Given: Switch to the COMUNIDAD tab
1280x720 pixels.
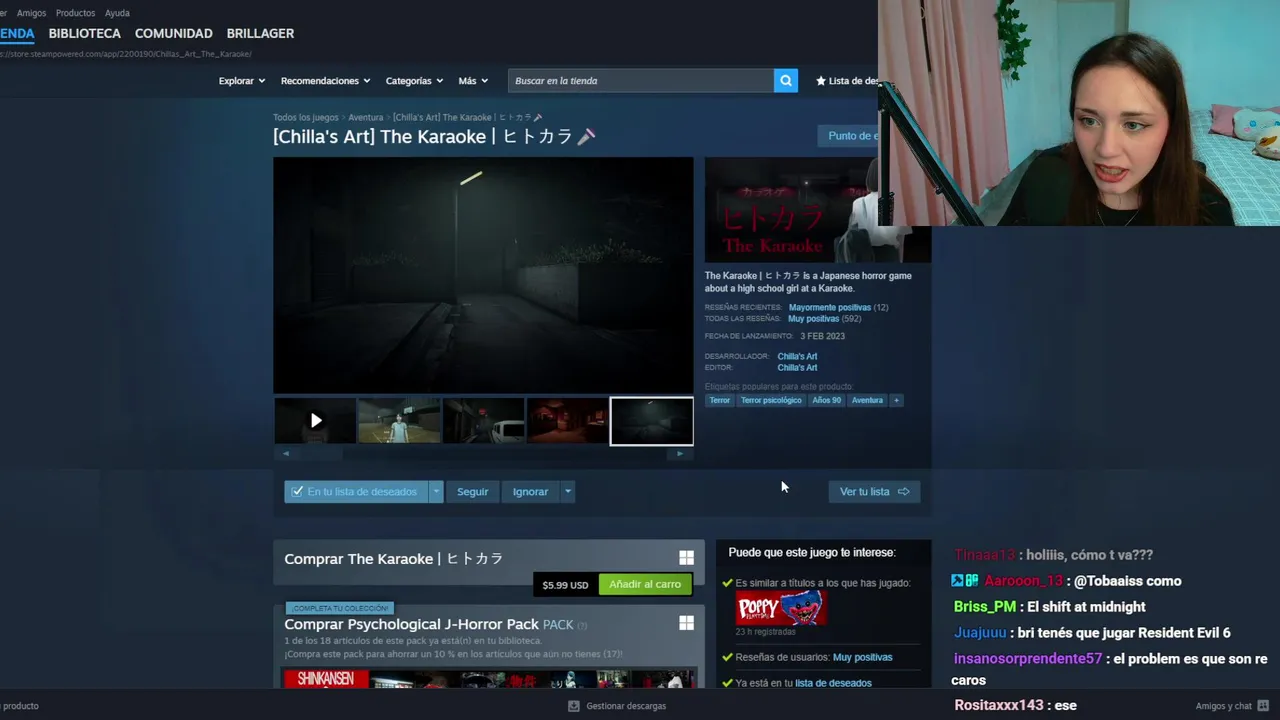Looking at the screenshot, I should click(173, 33).
